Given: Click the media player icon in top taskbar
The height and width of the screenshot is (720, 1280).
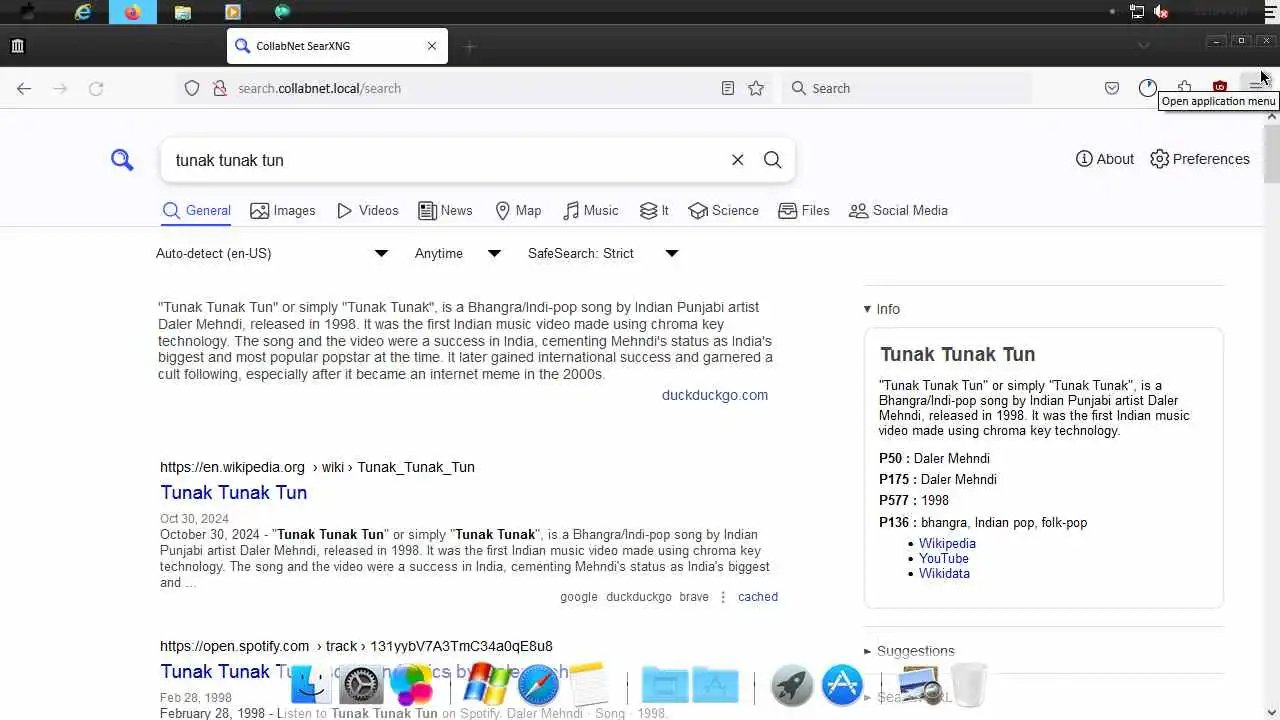Looking at the screenshot, I should (x=232, y=12).
